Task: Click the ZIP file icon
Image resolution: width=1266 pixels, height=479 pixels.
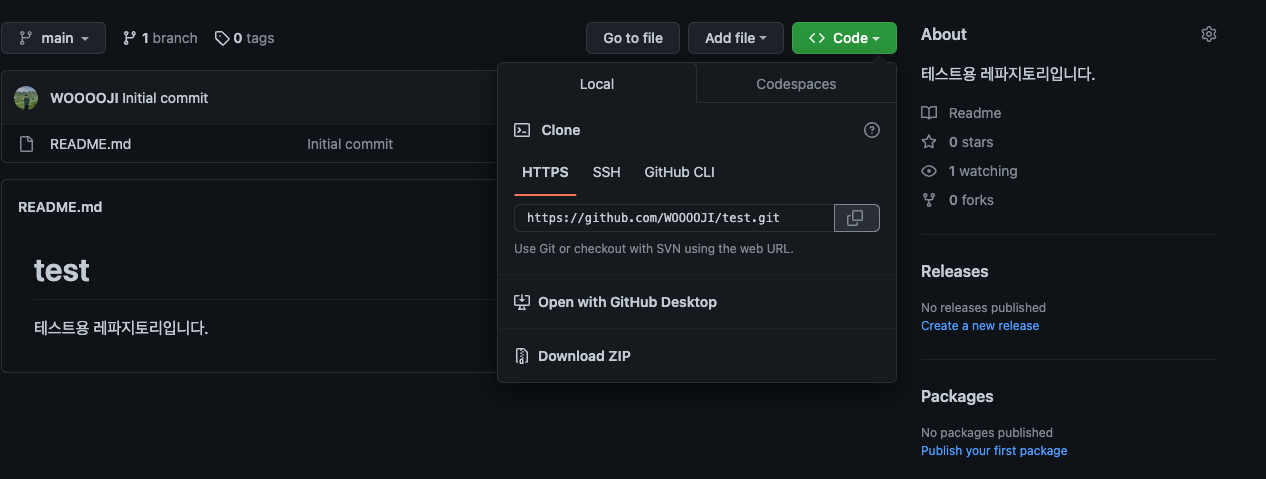Action: [521, 356]
